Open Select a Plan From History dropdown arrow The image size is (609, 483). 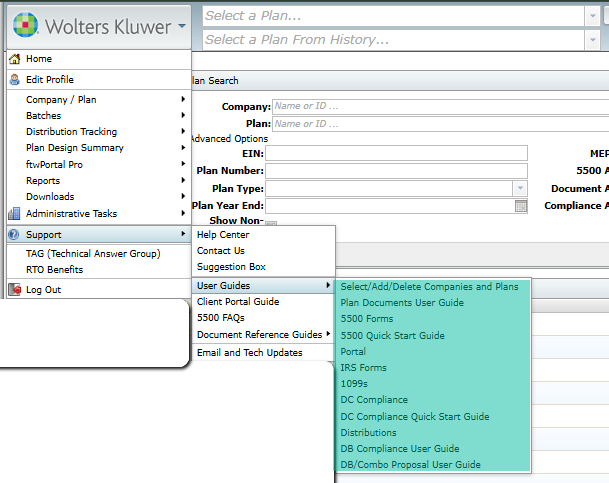pos(592,40)
